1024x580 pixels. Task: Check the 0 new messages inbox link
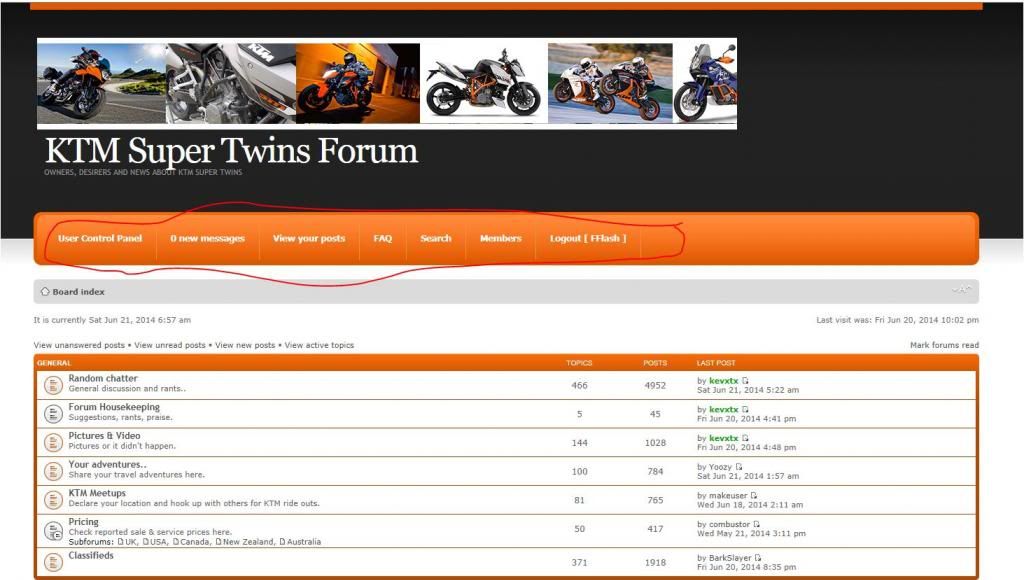point(208,238)
